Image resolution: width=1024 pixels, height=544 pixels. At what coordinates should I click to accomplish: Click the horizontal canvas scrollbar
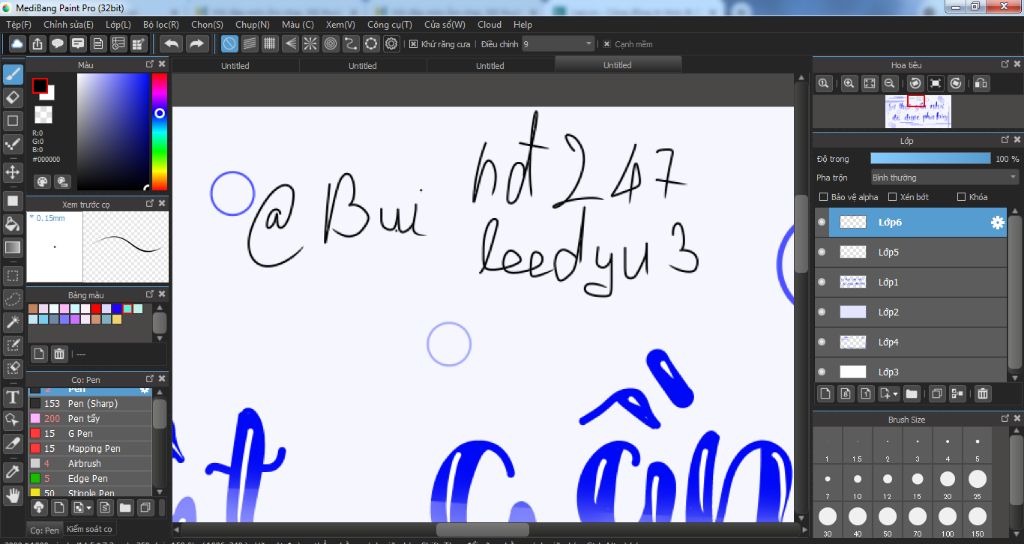coord(483,530)
